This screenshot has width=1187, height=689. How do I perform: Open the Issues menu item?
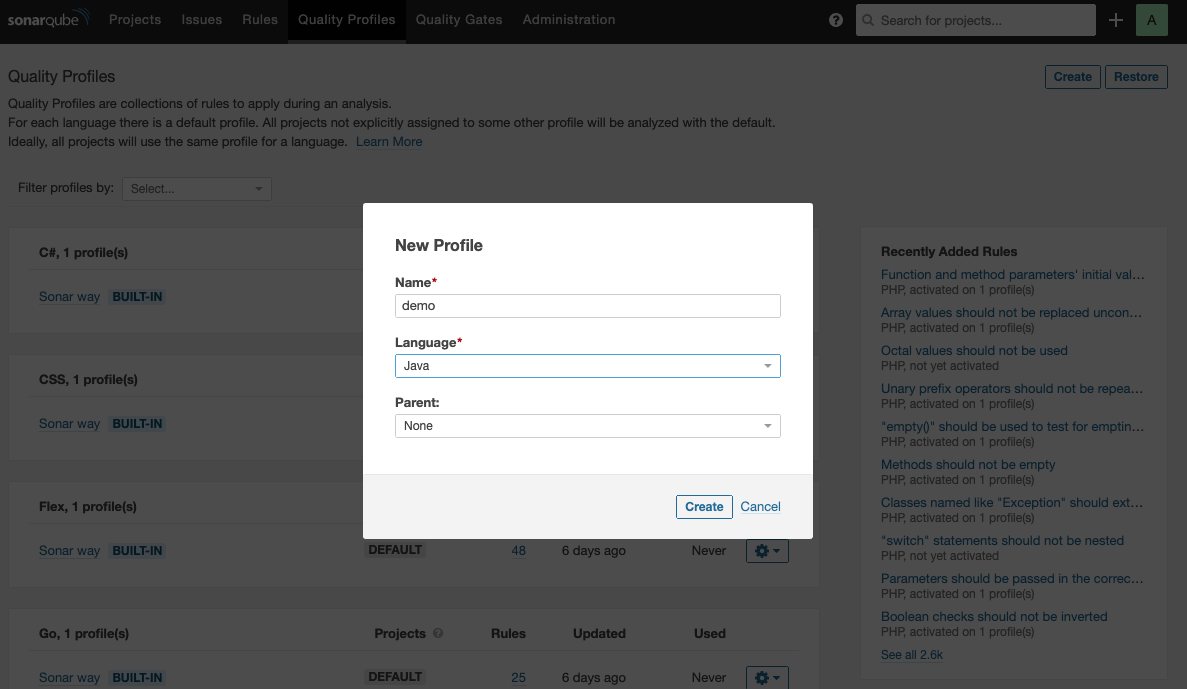click(201, 18)
